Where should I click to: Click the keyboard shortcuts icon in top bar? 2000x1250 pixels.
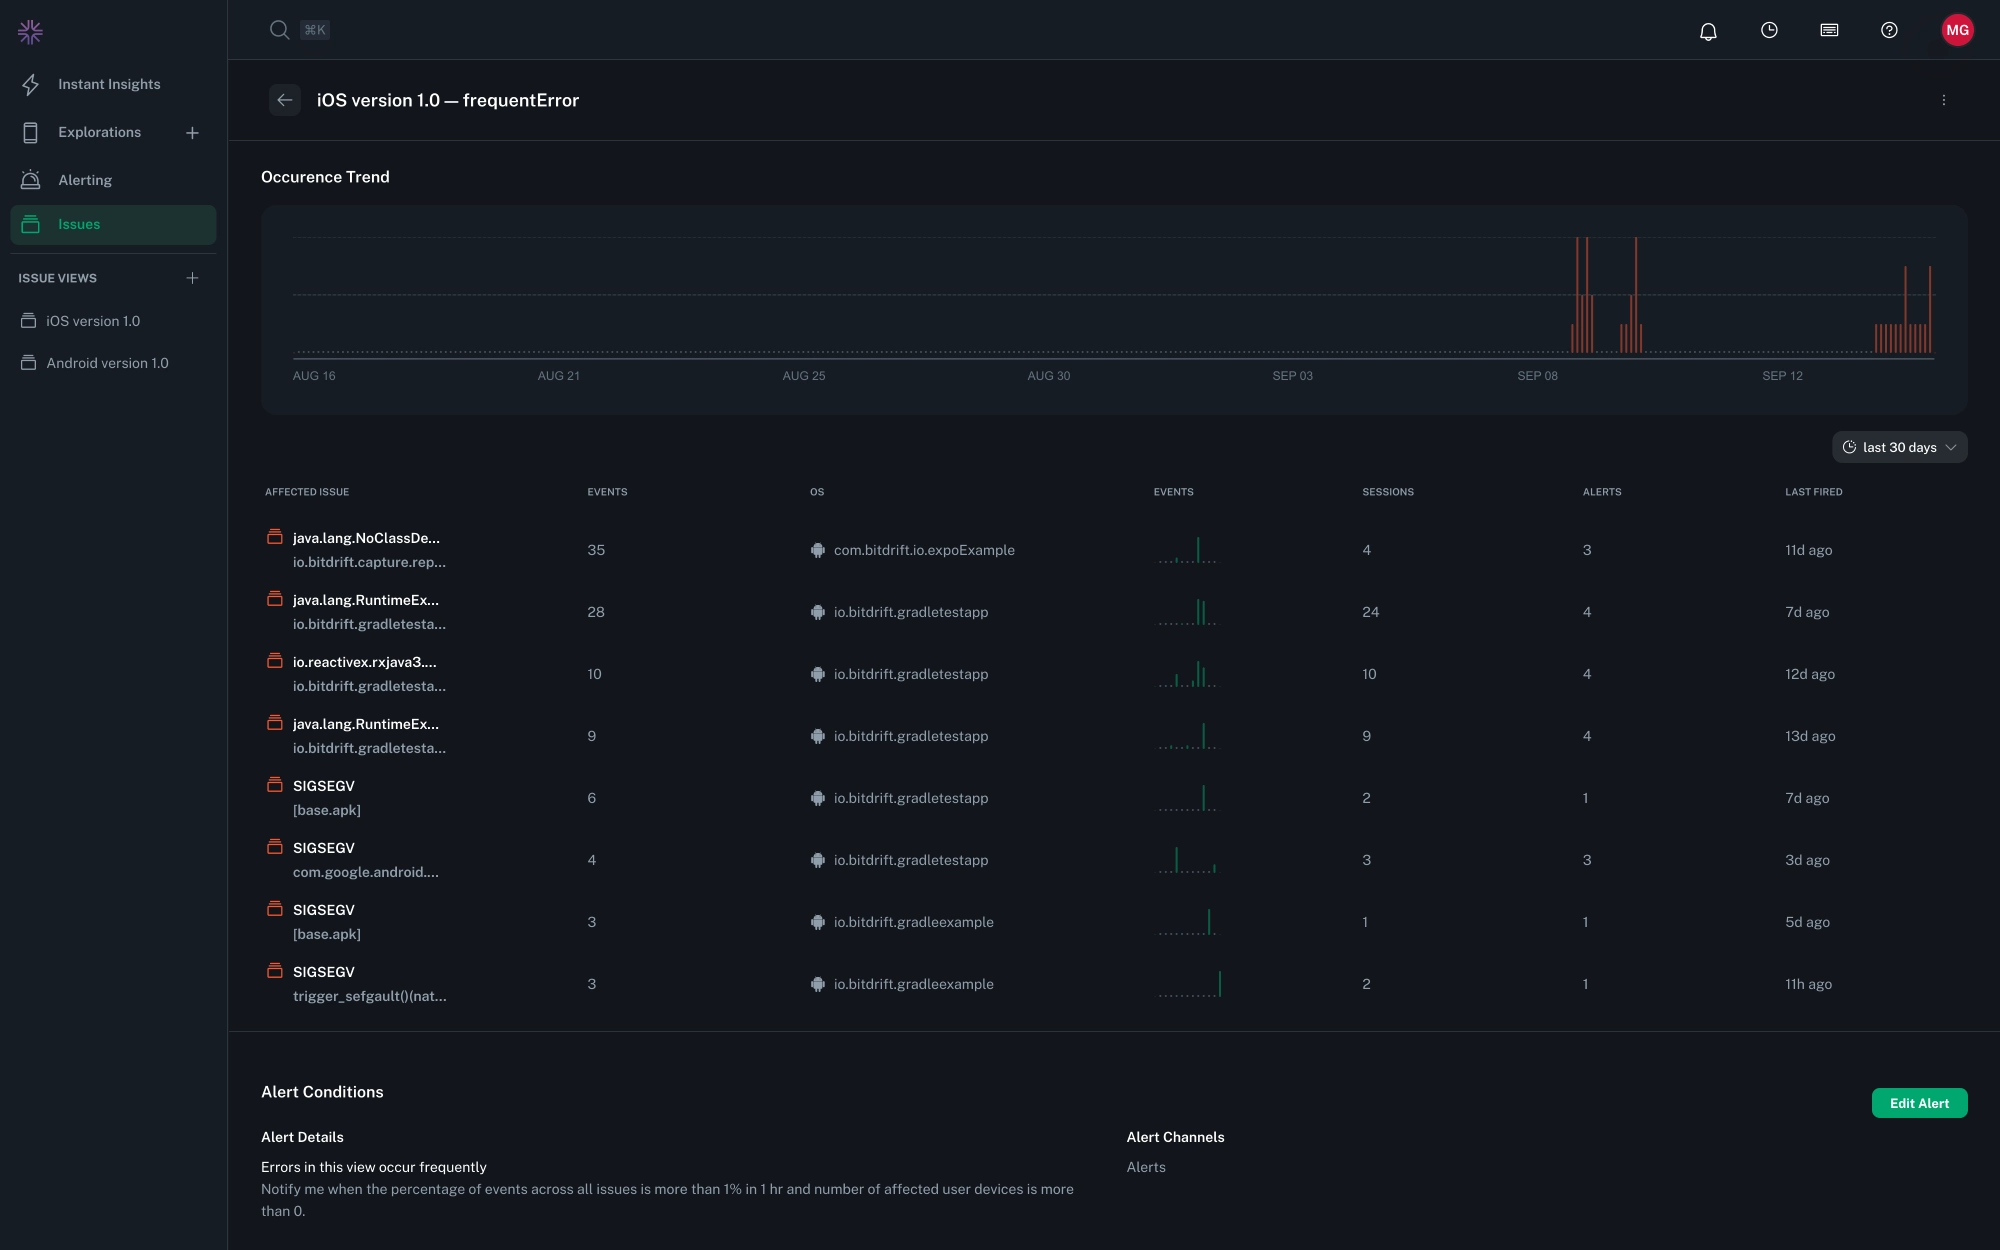click(1829, 30)
